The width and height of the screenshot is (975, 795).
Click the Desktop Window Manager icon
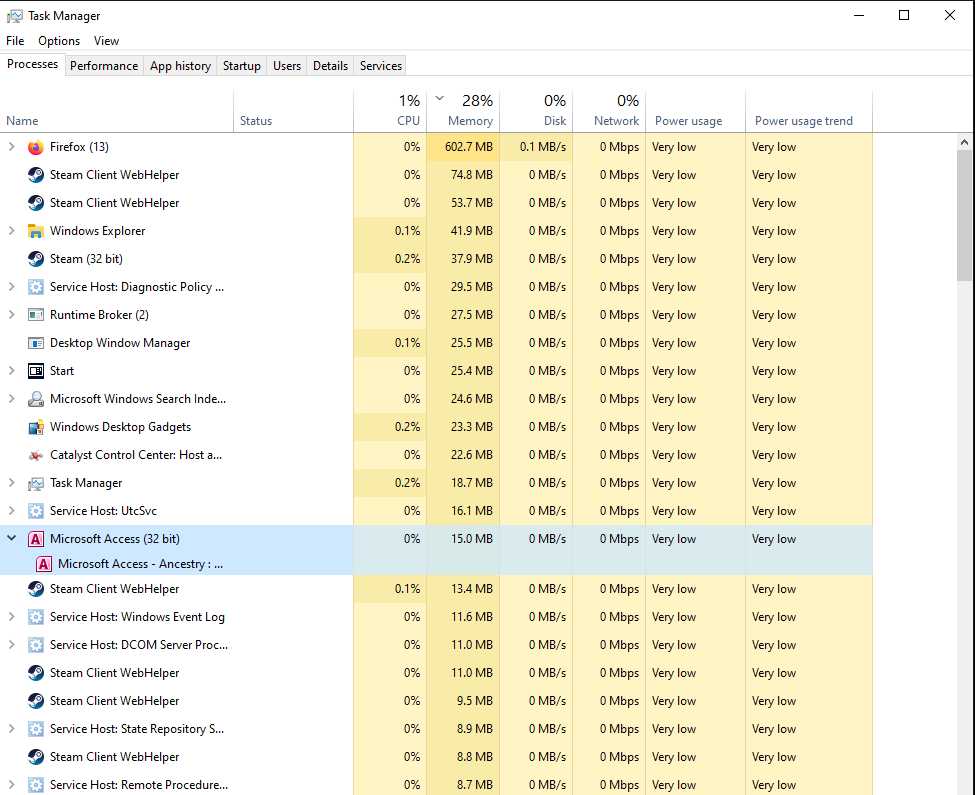point(35,343)
